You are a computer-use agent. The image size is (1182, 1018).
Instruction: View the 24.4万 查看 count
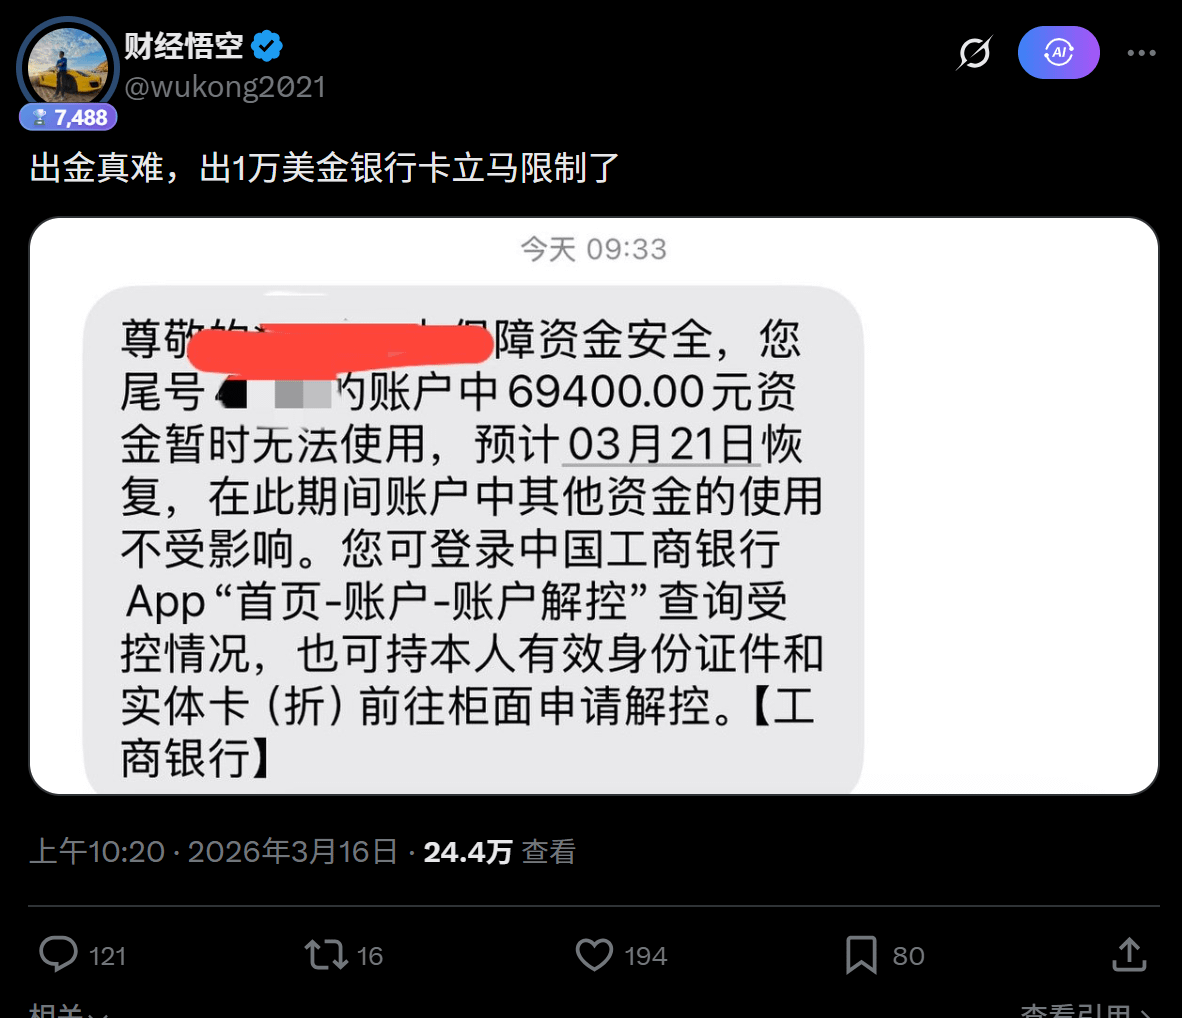499,852
